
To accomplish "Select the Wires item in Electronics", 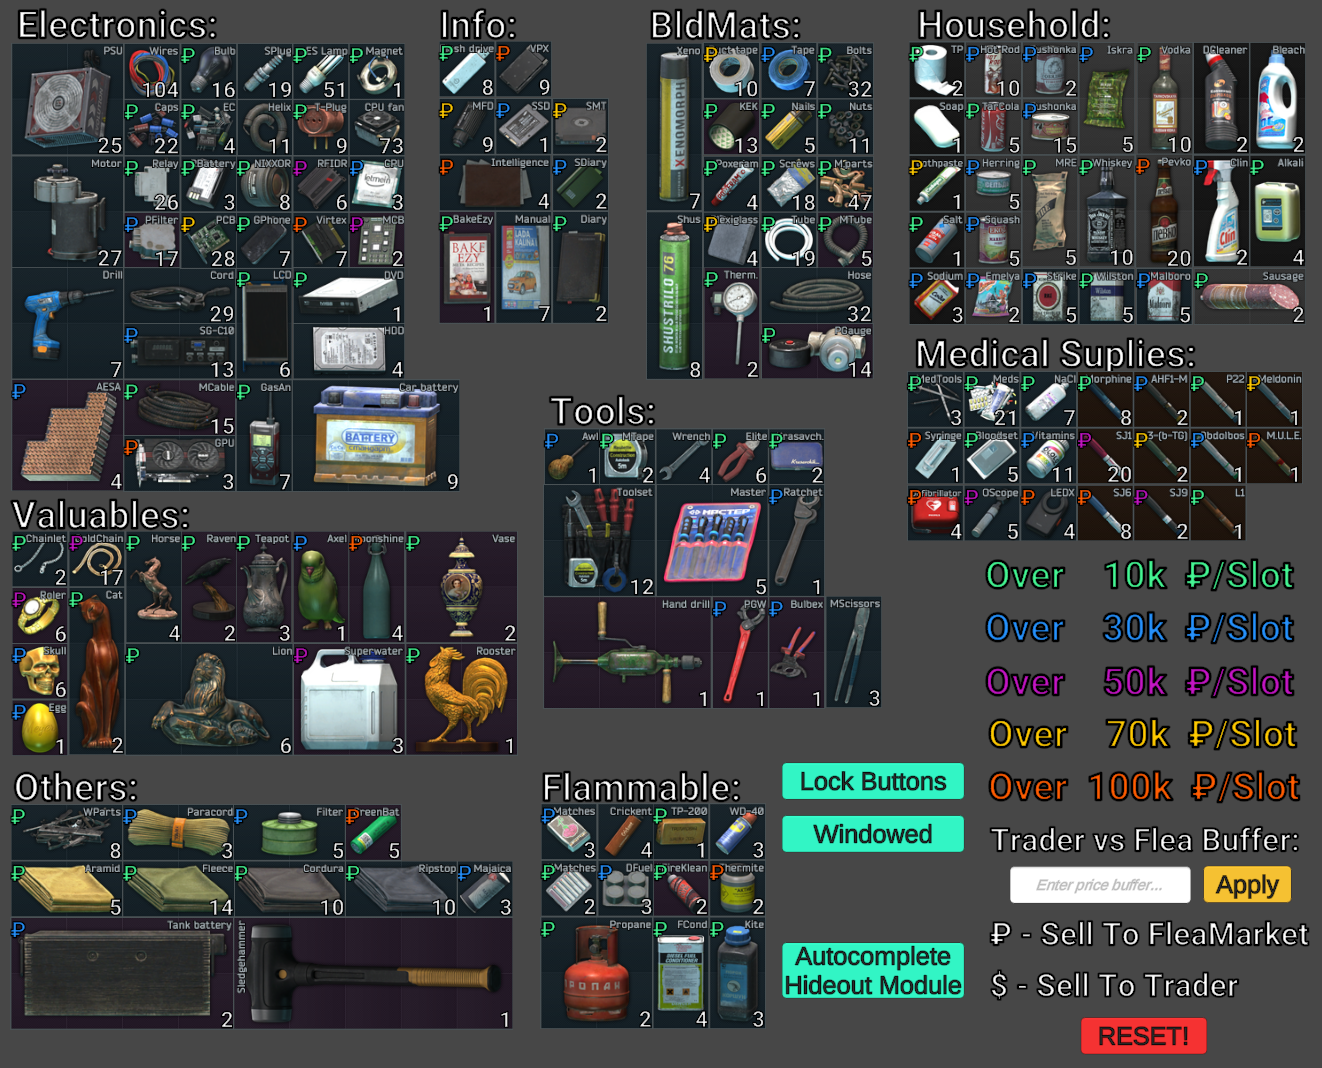I will coord(153,72).
